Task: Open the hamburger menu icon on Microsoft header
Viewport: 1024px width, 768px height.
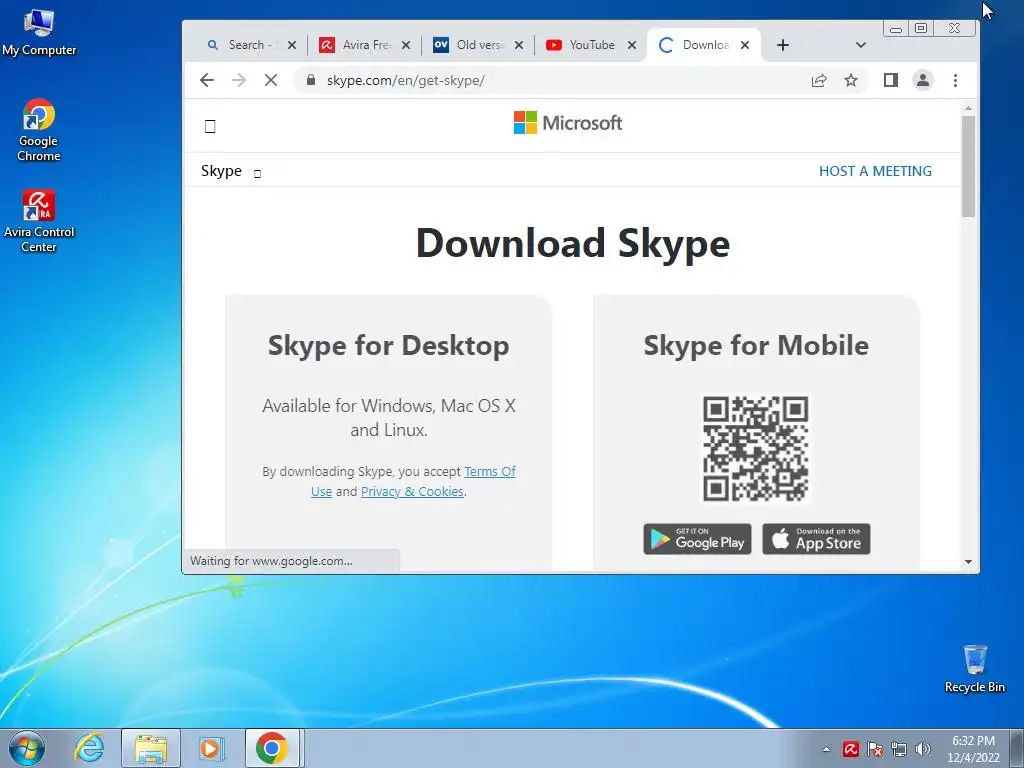Action: pos(210,126)
